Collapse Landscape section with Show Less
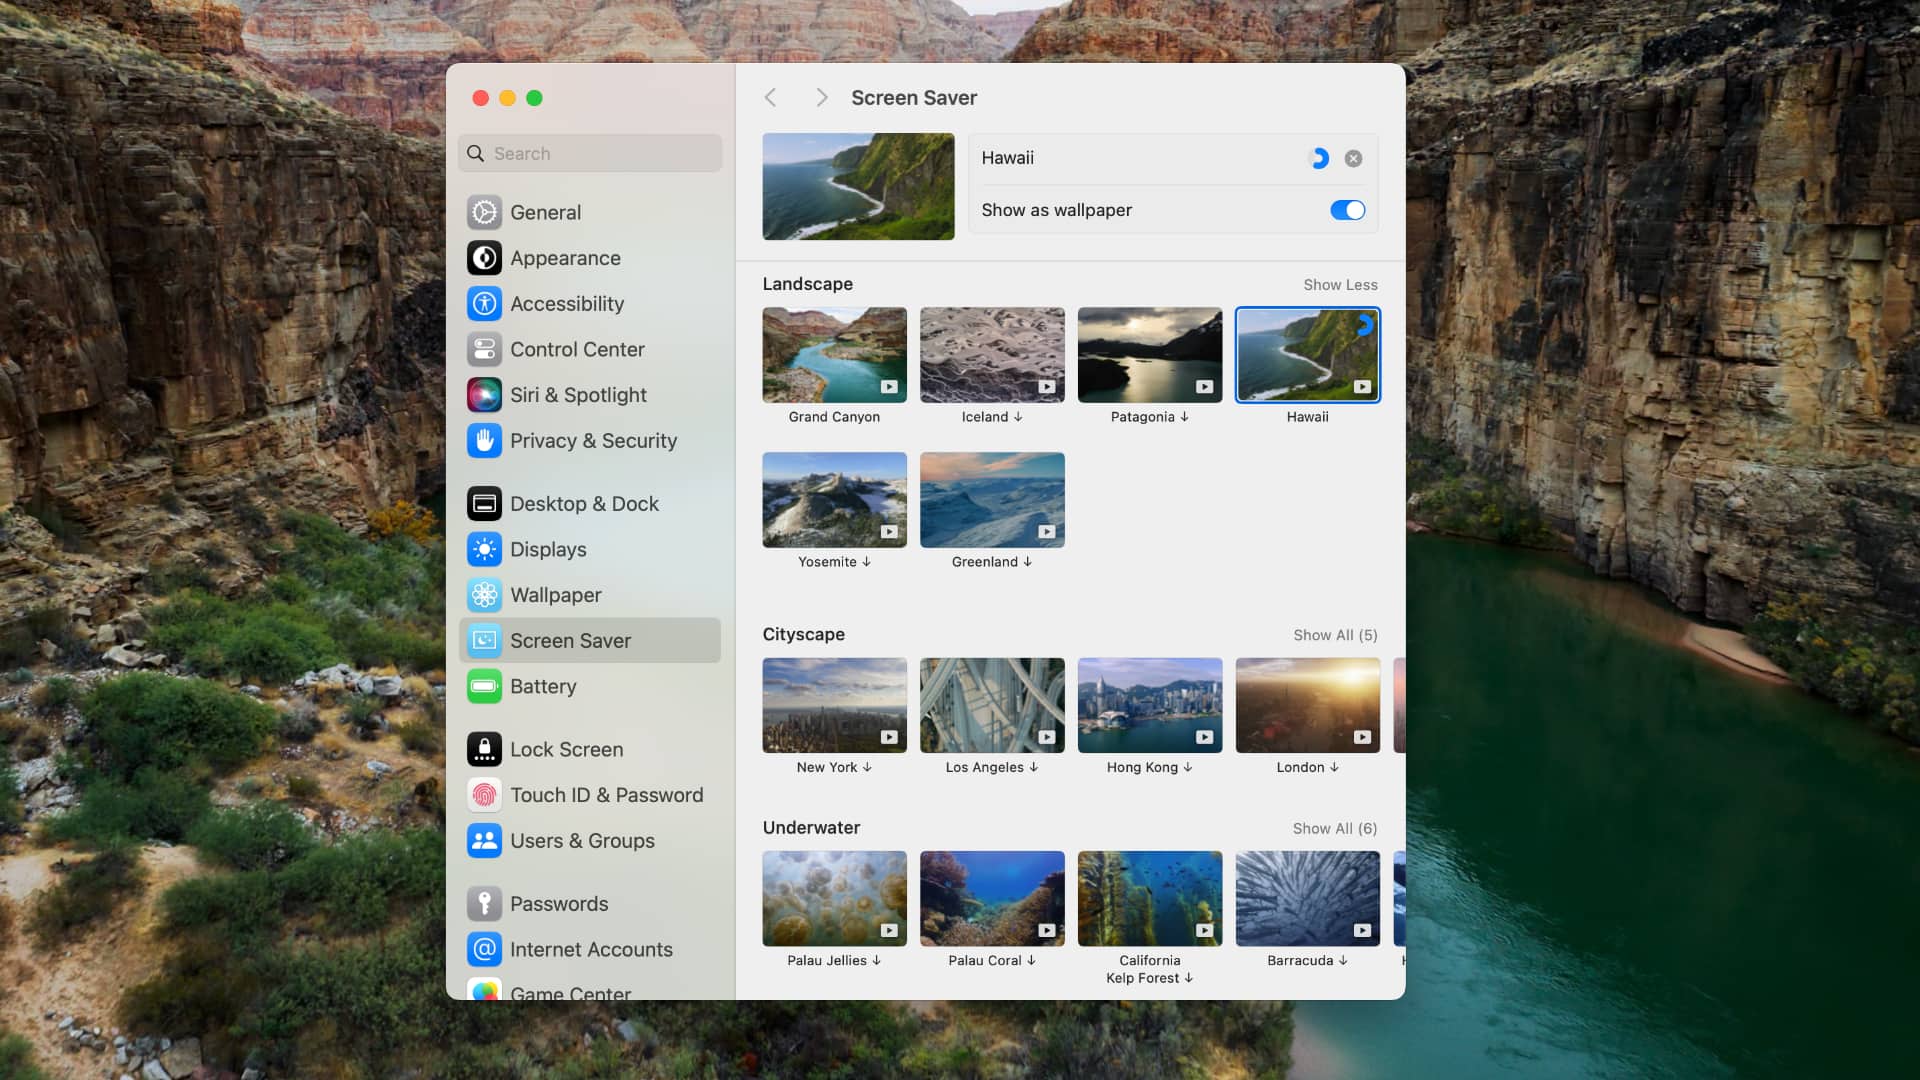 (1340, 285)
